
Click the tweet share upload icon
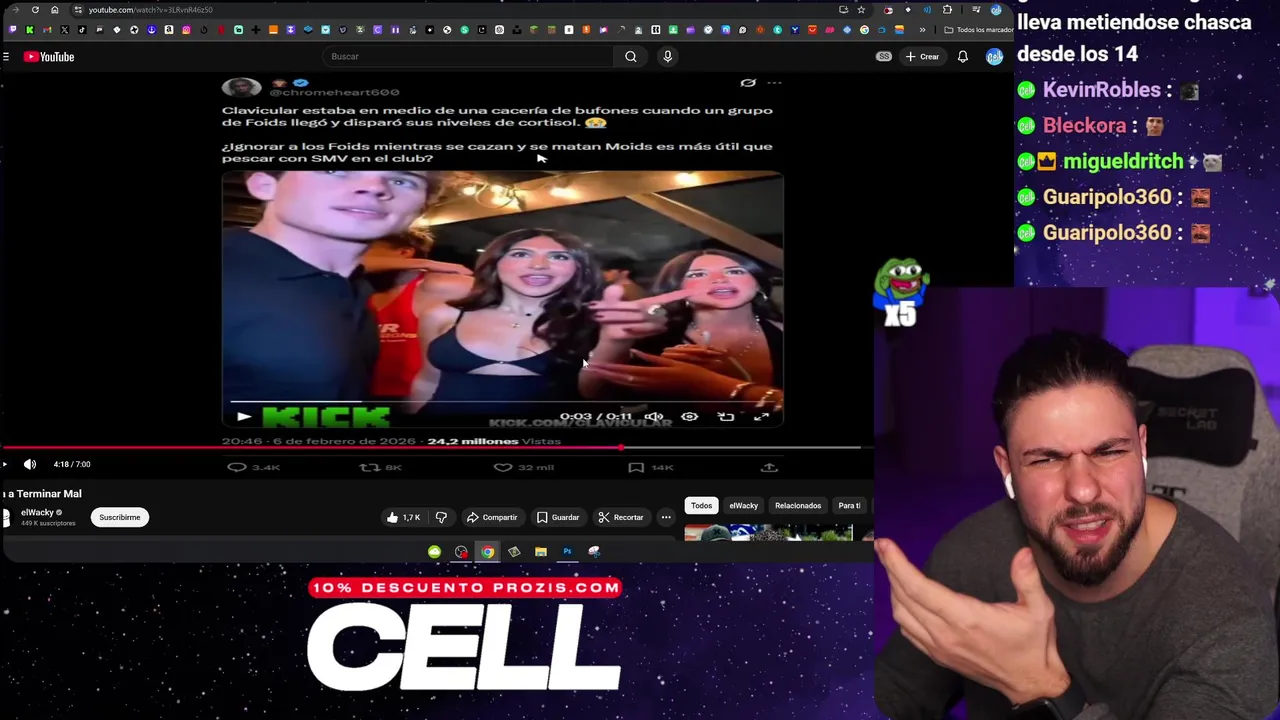point(769,467)
